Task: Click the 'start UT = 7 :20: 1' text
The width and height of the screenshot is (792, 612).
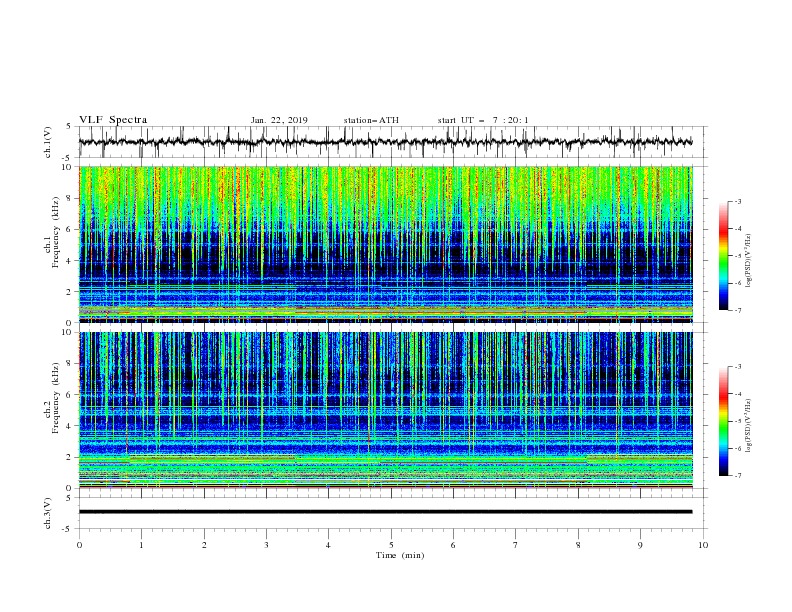Action: click(483, 120)
